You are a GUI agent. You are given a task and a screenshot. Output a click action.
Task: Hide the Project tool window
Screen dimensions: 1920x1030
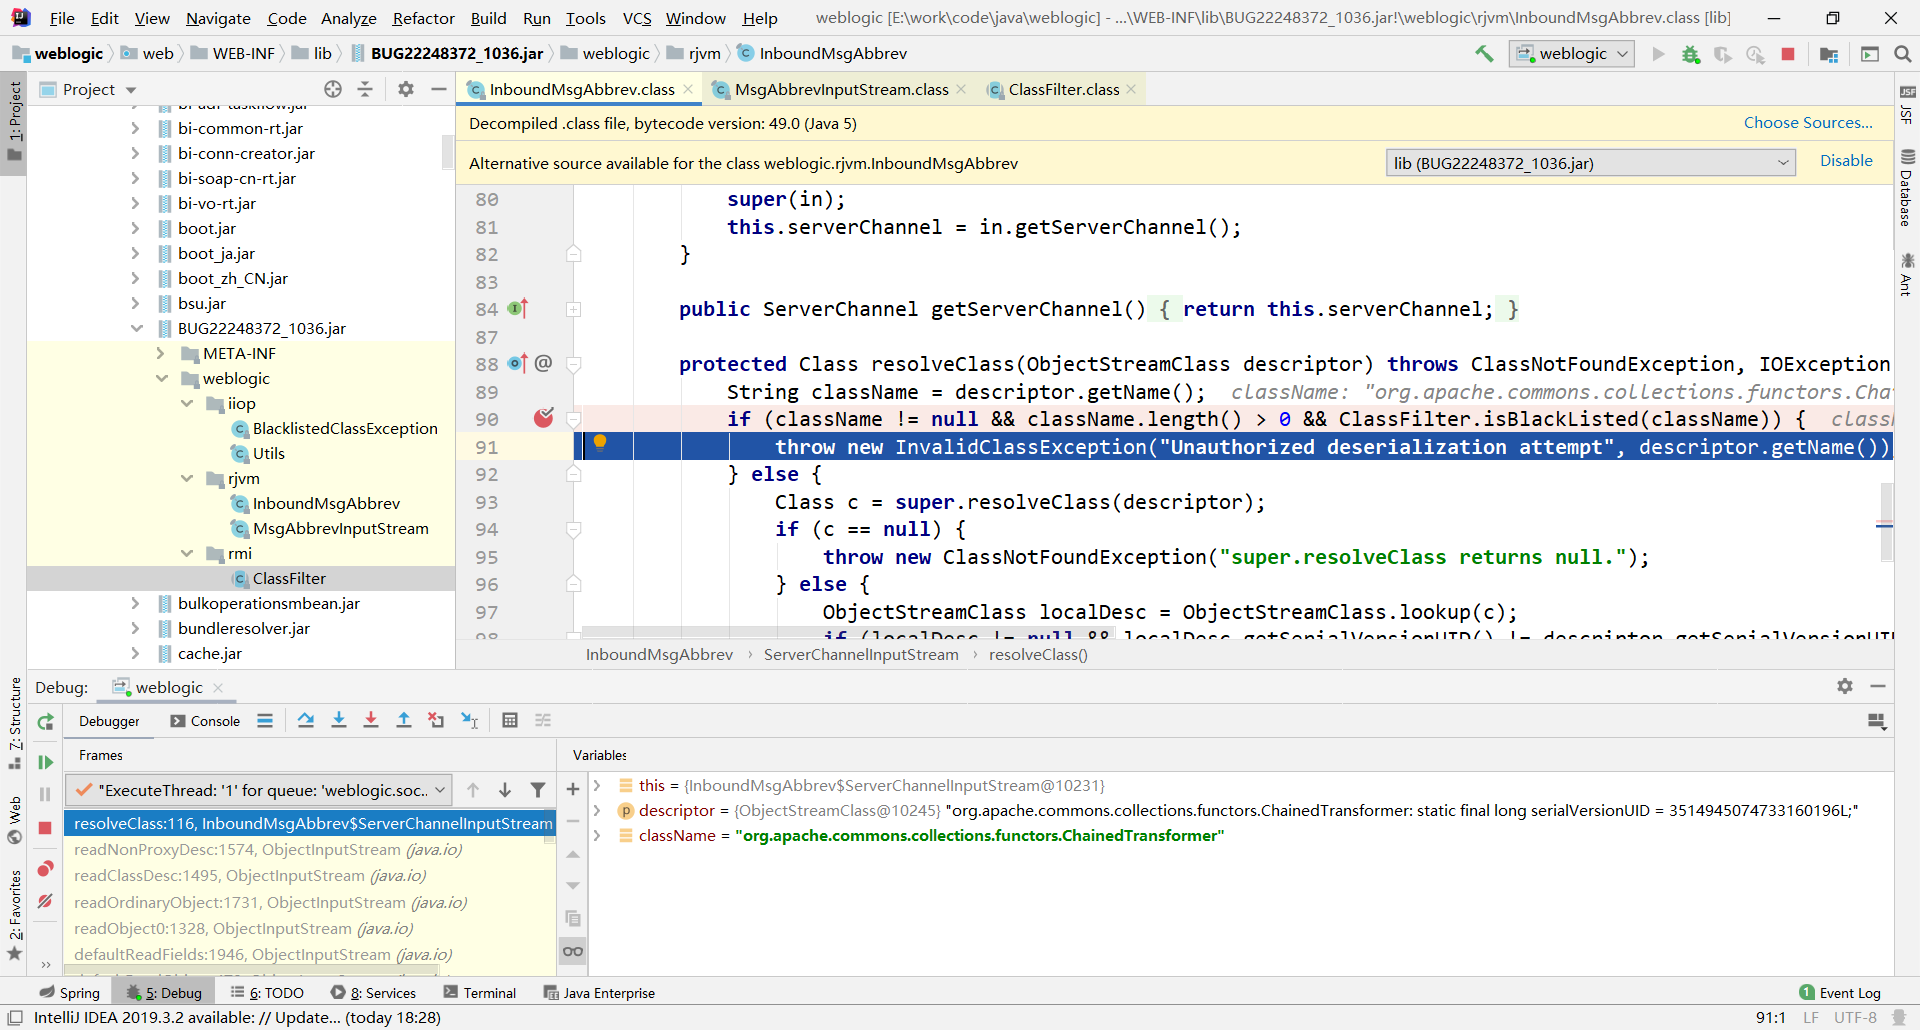438,89
